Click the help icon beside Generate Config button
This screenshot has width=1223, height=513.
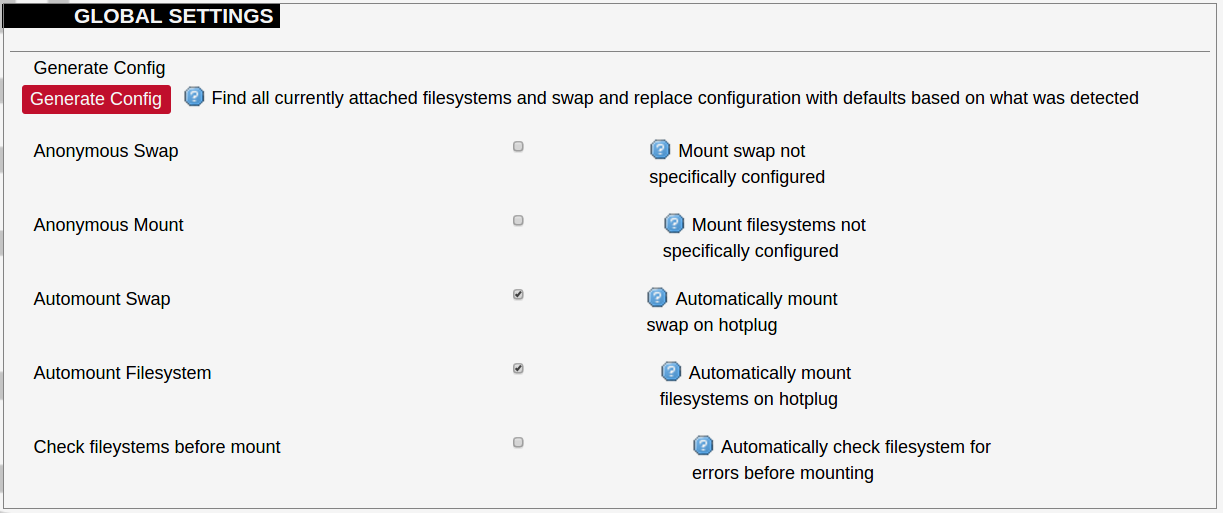[195, 97]
